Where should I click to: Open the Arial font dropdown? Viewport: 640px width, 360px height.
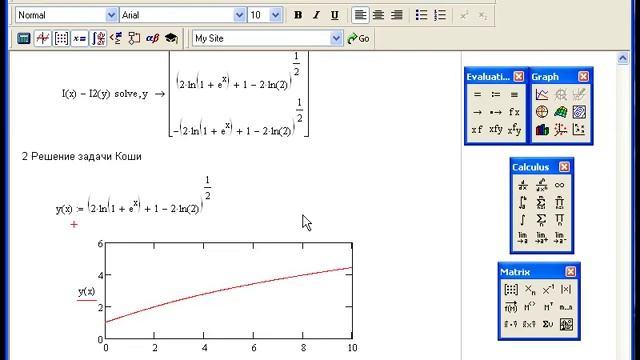tap(239, 15)
